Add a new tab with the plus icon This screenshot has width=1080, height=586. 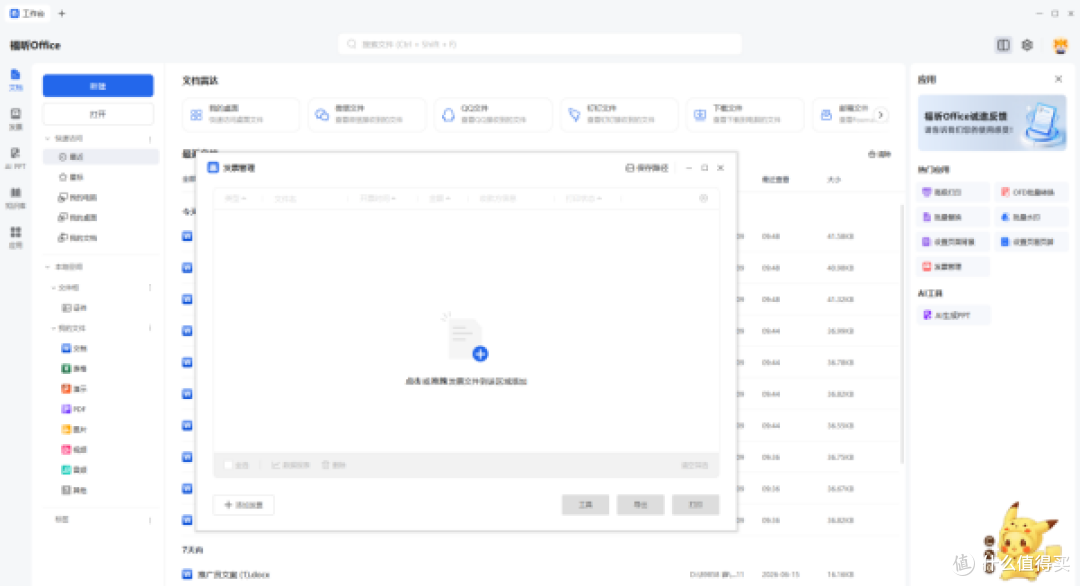click(62, 13)
